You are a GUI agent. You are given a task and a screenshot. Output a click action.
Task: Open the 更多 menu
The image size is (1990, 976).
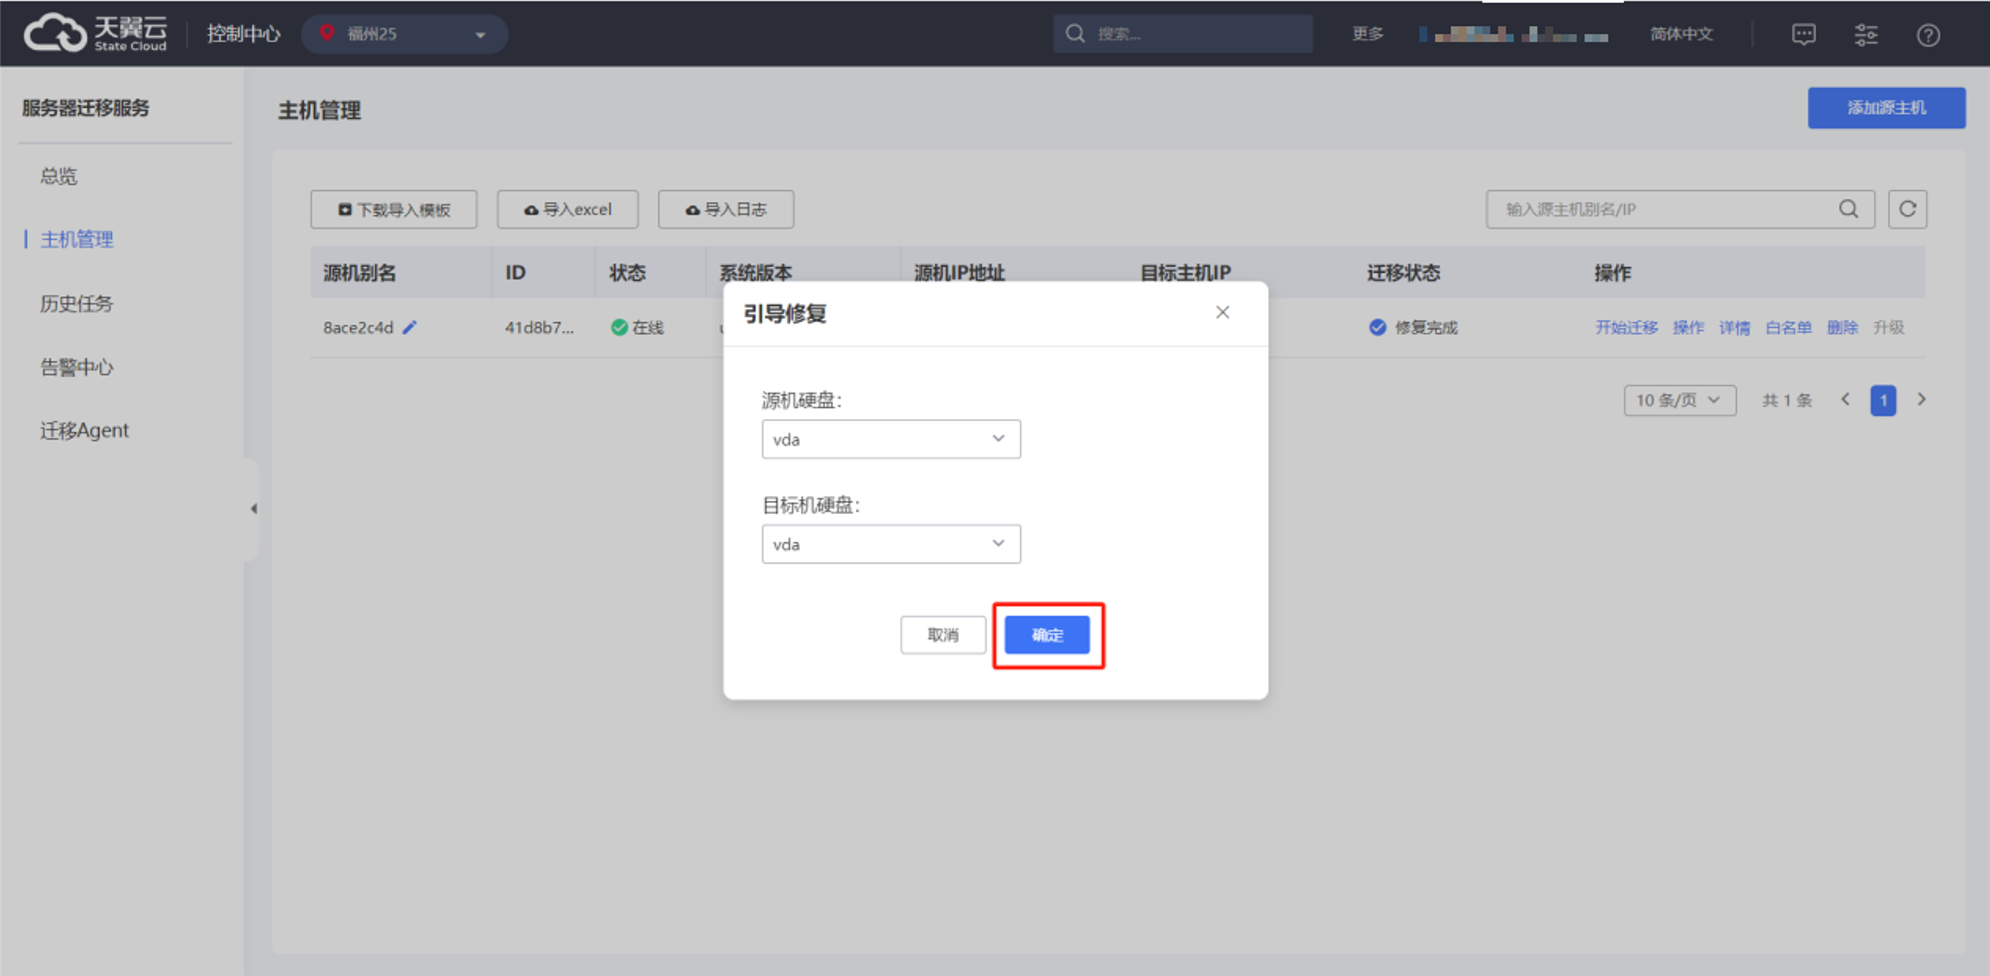1367,34
